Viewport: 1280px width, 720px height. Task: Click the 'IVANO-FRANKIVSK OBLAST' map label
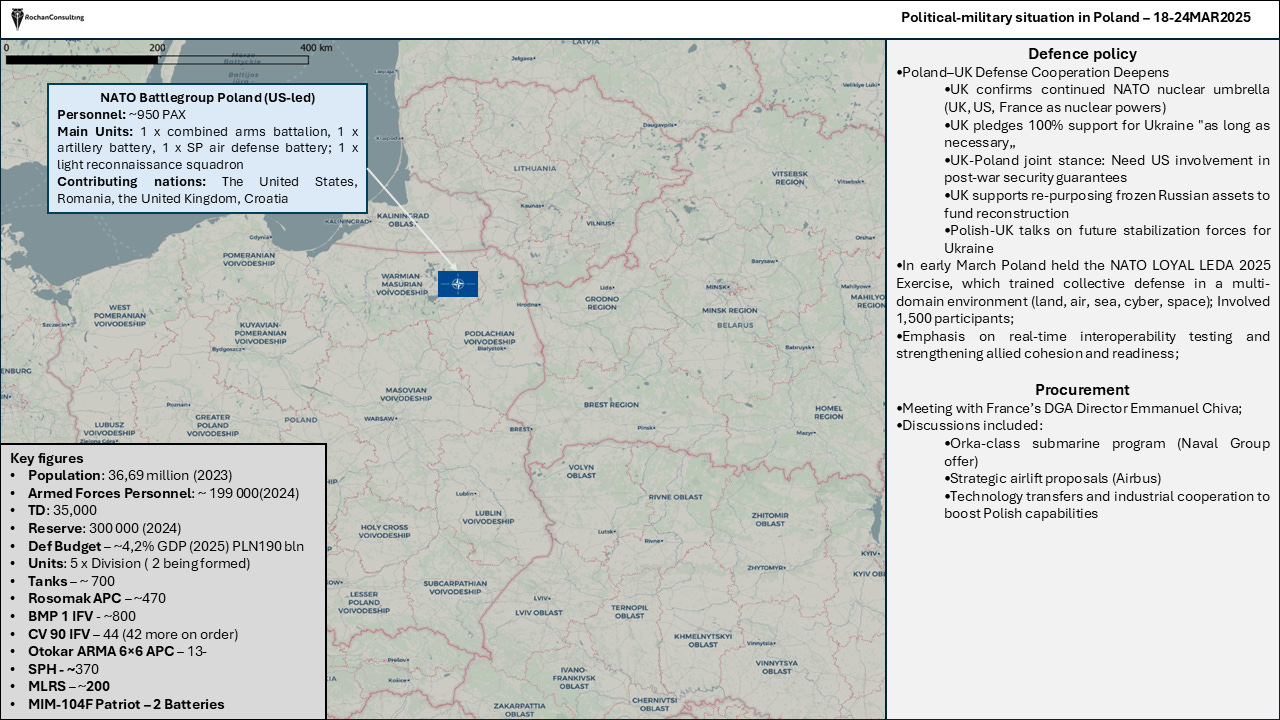click(573, 677)
